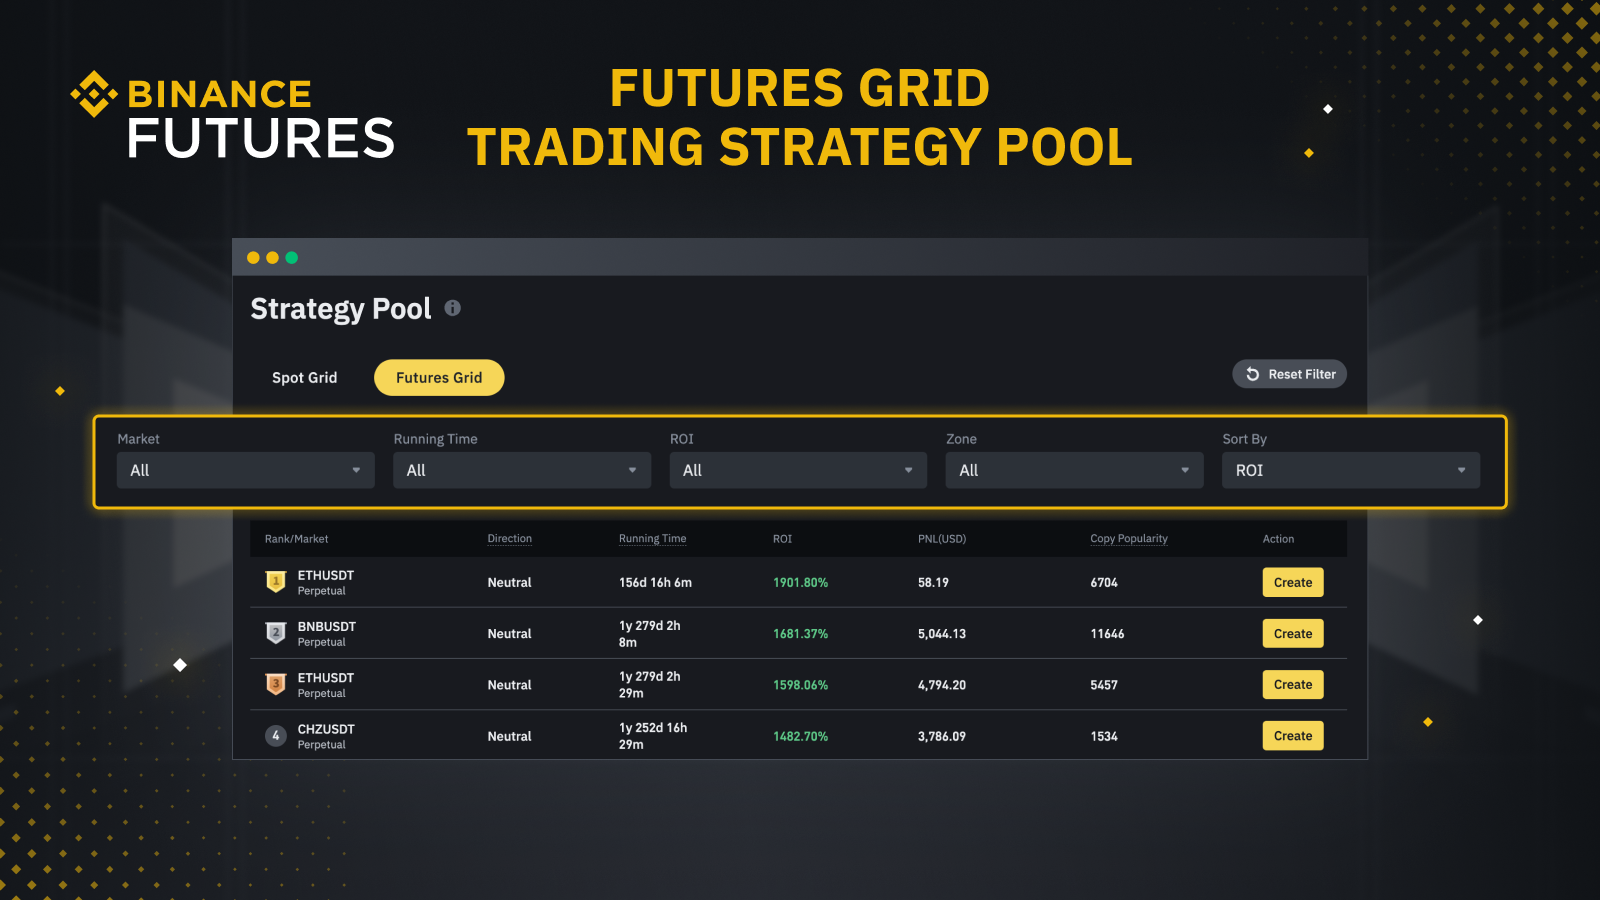Image resolution: width=1600 pixels, height=900 pixels.
Task: Toggle sorting by the Direction column
Action: pos(510,538)
